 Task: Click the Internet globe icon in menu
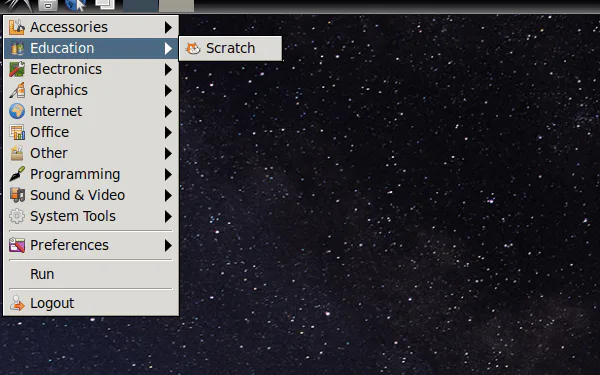coord(17,111)
